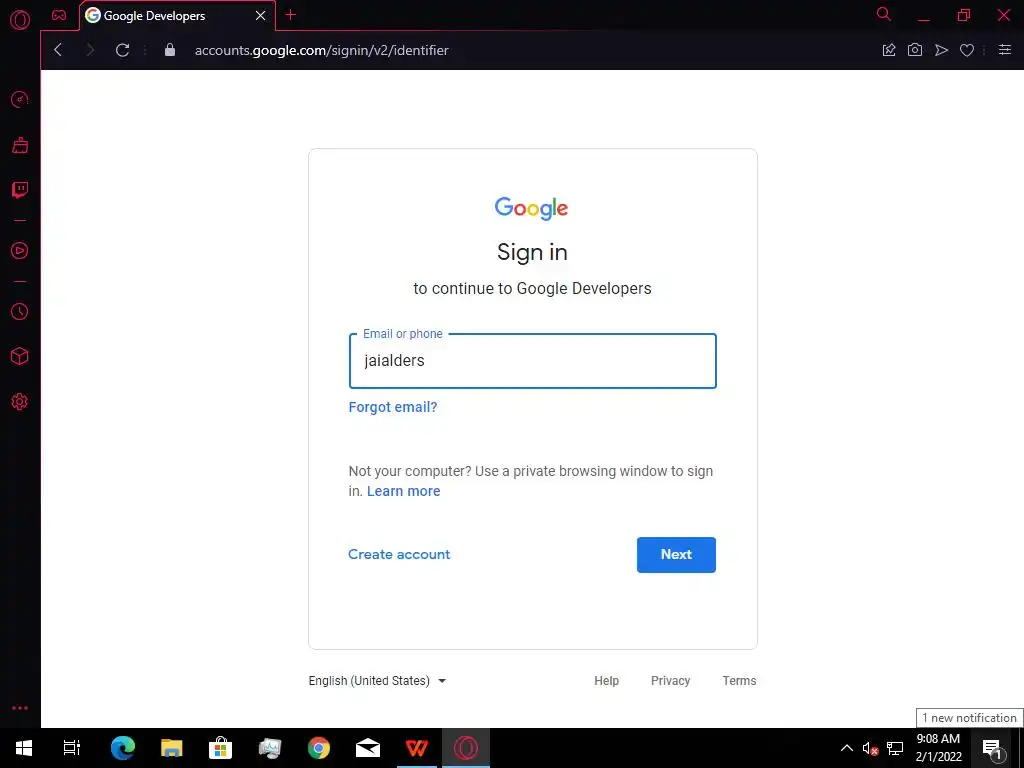This screenshot has width=1024, height=768.
Task: Take a snapshot with the camera icon
Action: tap(915, 50)
